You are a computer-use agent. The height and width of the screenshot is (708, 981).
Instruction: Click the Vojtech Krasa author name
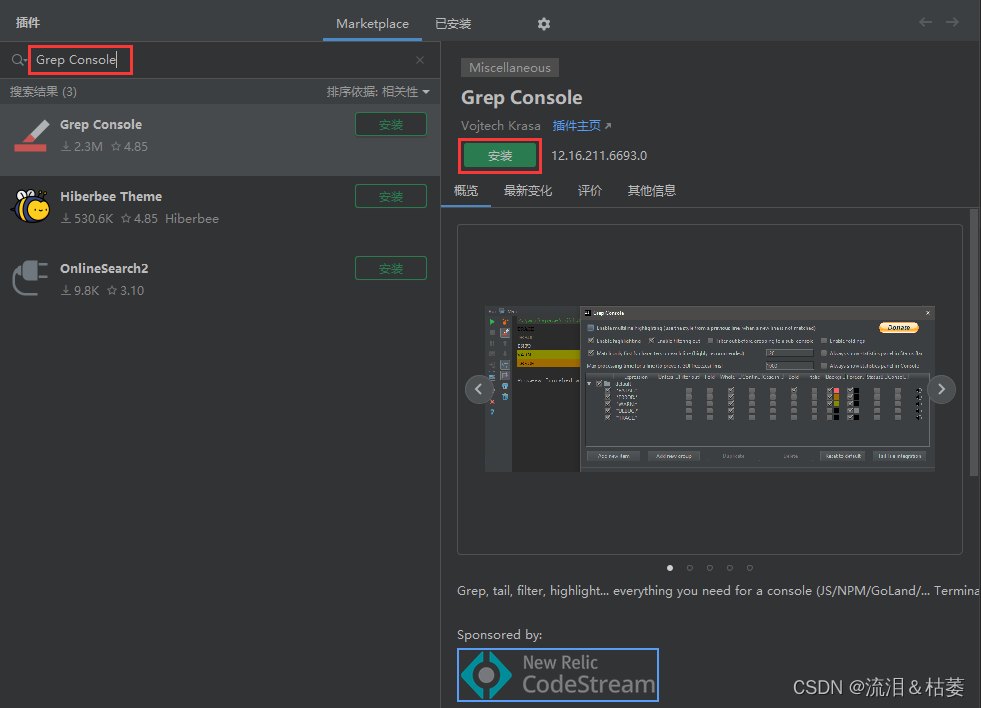tap(501, 126)
